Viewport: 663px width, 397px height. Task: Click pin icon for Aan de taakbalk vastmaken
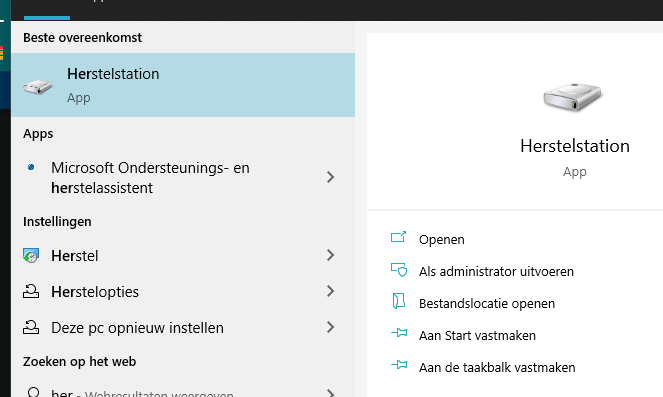tap(399, 364)
